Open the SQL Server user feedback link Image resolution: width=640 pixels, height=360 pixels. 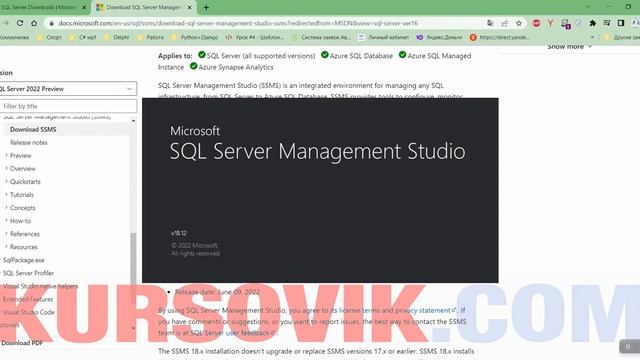[233, 333]
